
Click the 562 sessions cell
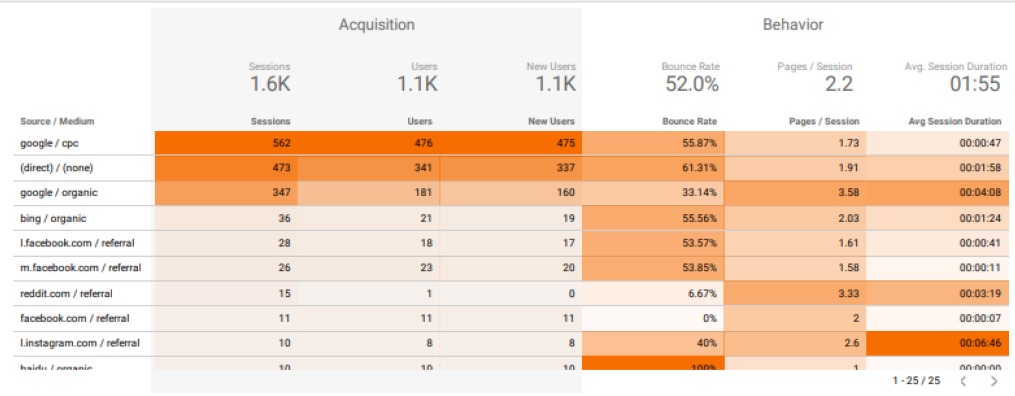pyautogui.click(x=227, y=143)
